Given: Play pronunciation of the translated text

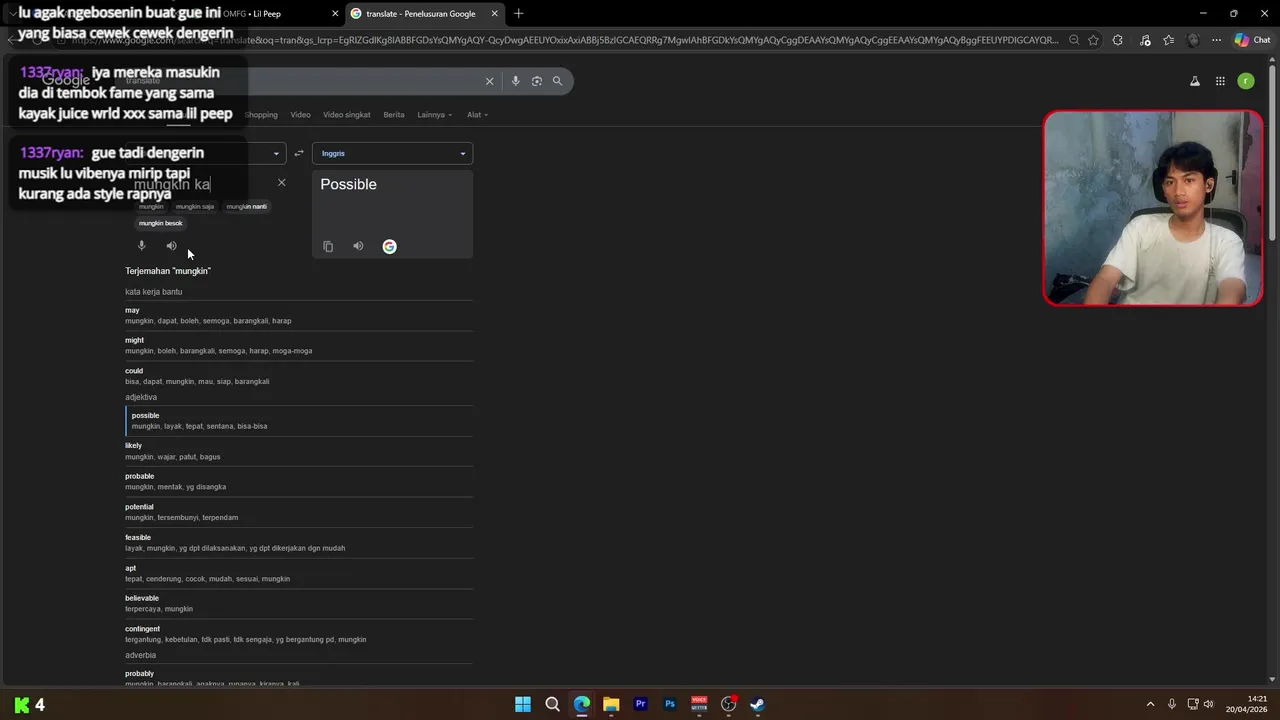Looking at the screenshot, I should click(358, 246).
